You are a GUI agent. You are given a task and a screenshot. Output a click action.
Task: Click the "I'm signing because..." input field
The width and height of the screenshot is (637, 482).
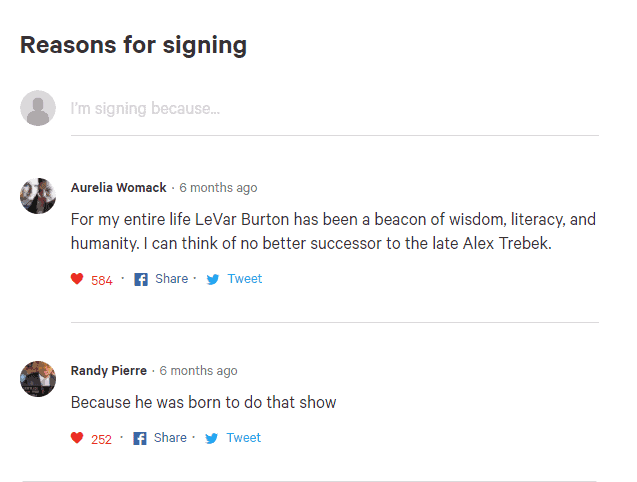click(x=334, y=109)
